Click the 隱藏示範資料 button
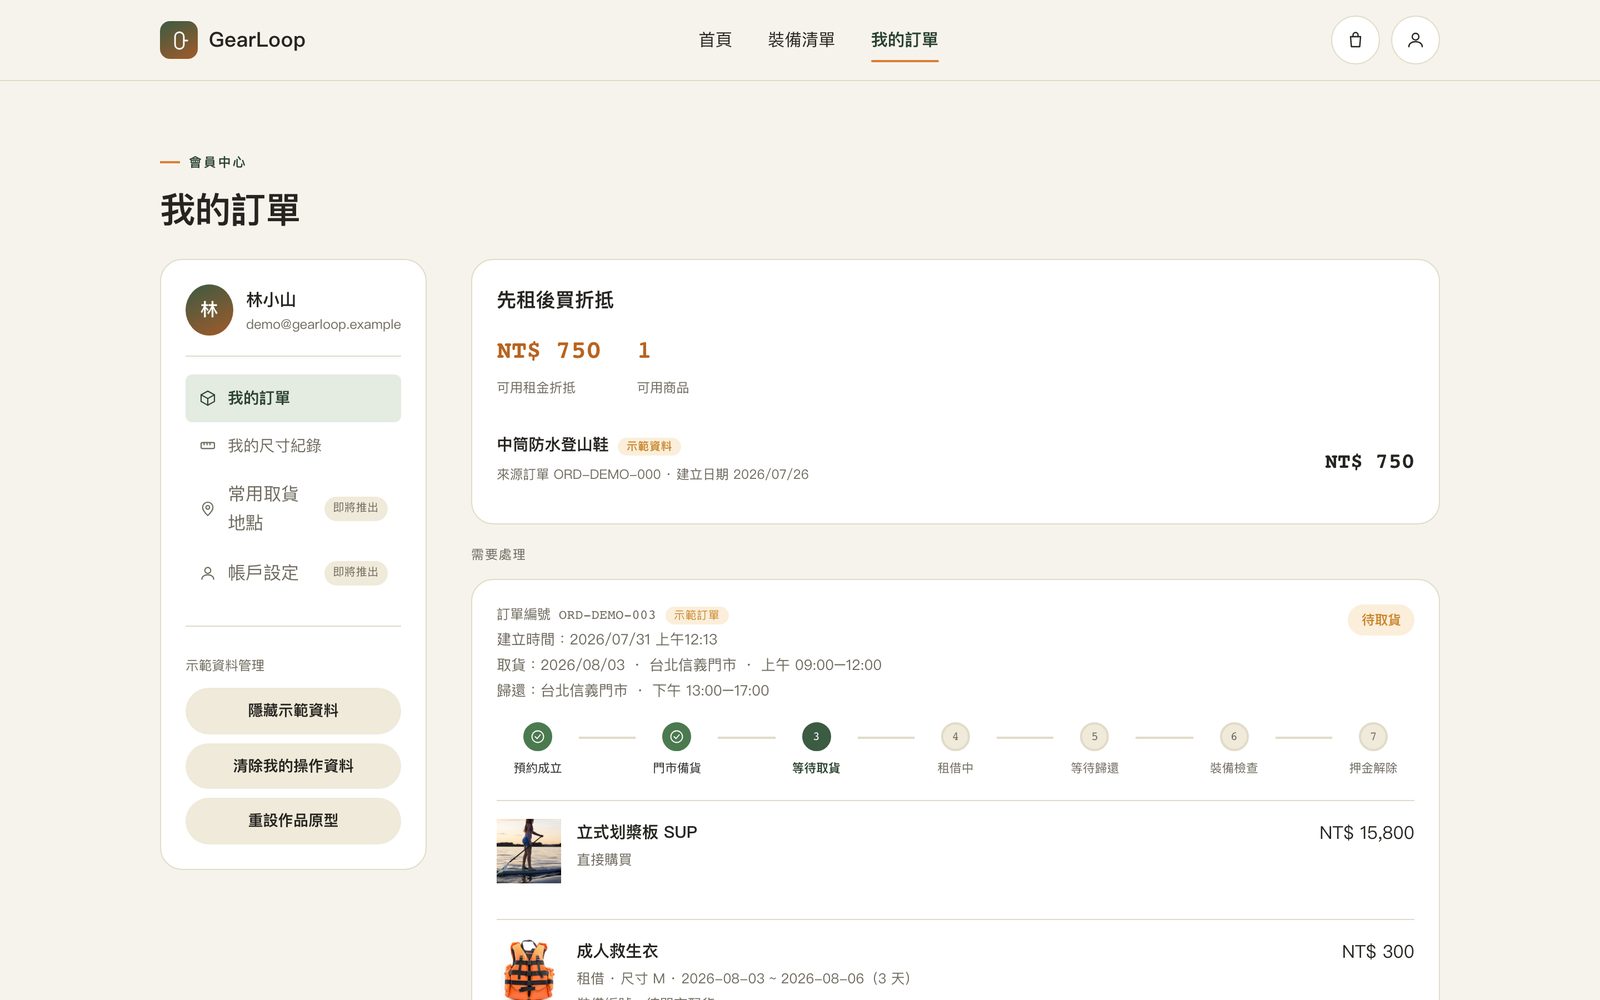The height and width of the screenshot is (1000, 1600). (293, 711)
